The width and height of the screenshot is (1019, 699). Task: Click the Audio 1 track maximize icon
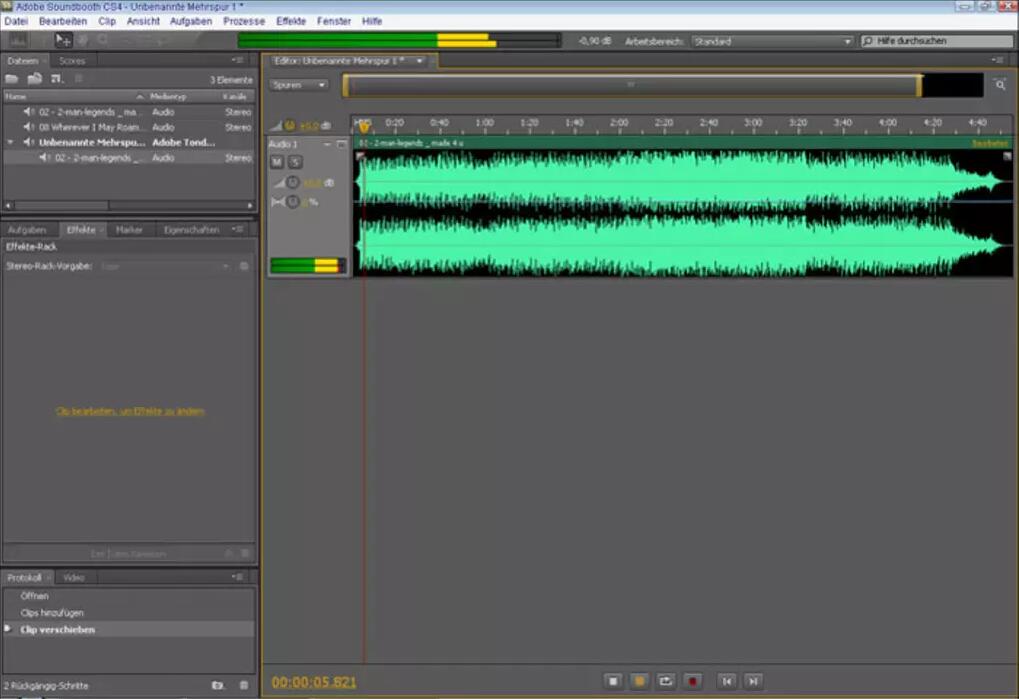click(x=341, y=144)
